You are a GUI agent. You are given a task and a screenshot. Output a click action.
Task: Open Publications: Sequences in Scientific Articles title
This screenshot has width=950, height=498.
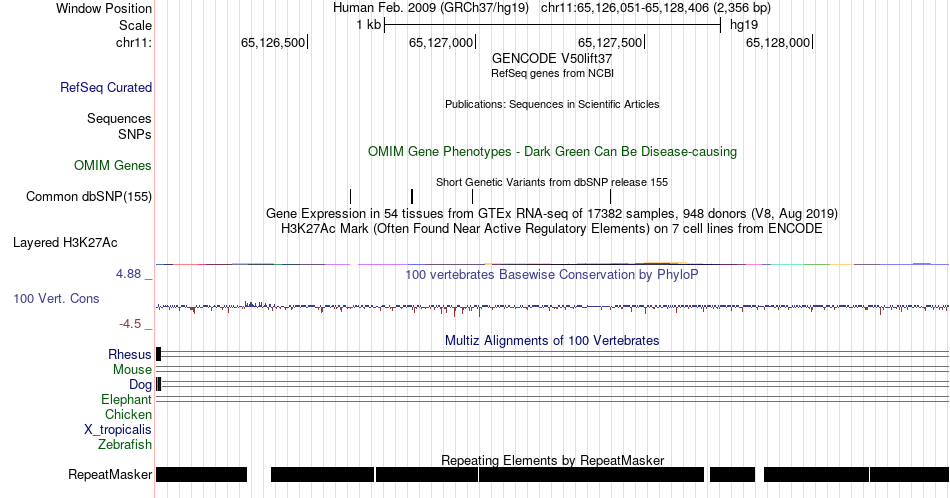click(x=552, y=104)
